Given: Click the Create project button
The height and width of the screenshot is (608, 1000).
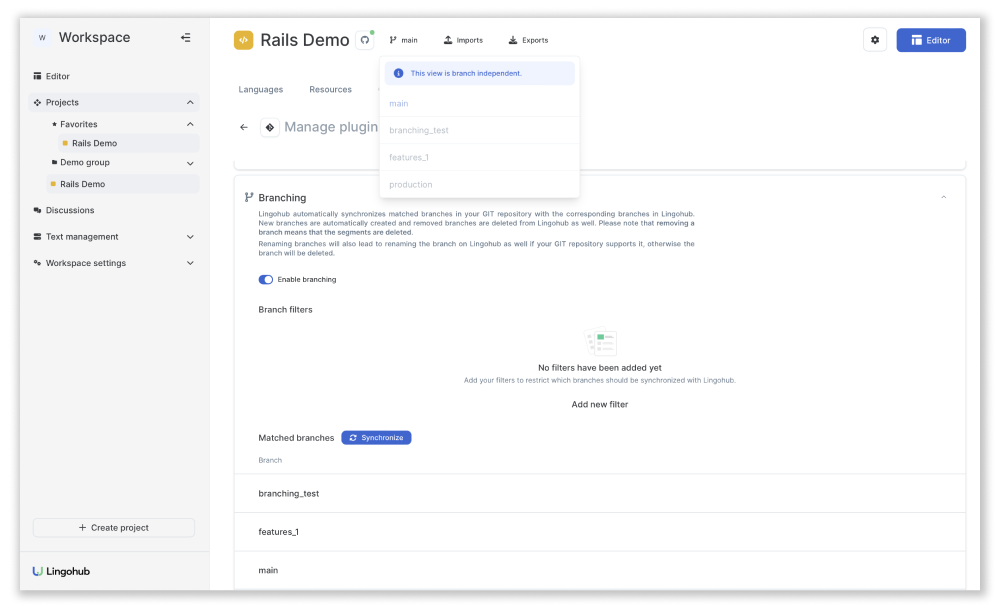Looking at the screenshot, I should [114, 528].
